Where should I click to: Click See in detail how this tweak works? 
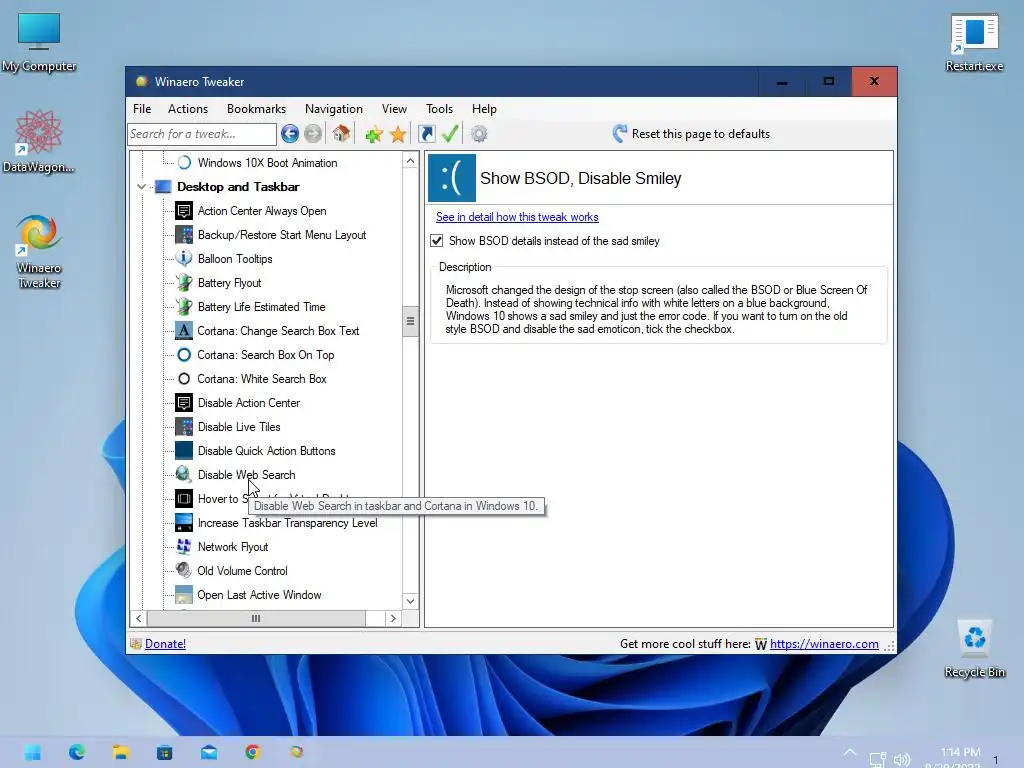[517, 217]
